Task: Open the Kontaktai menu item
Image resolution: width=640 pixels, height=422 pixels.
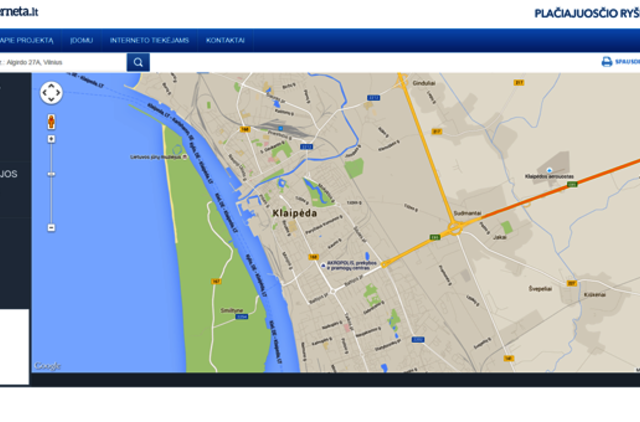Action: click(x=224, y=41)
